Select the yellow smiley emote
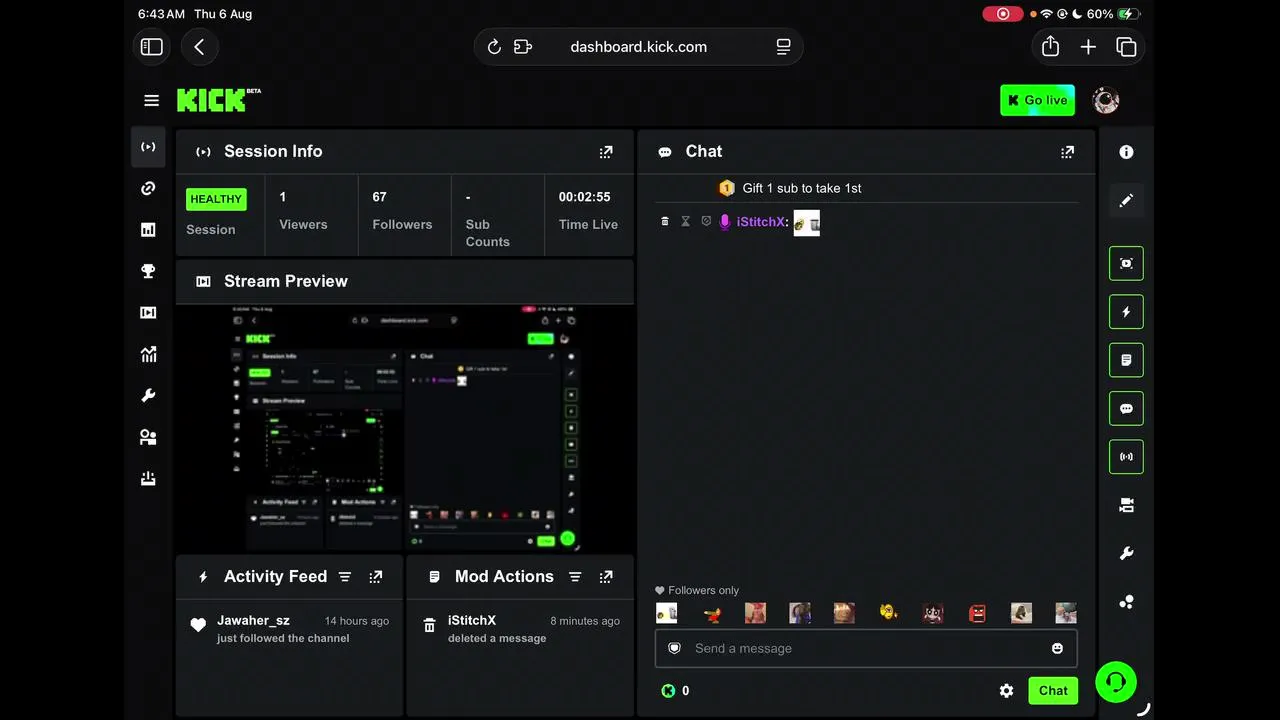 coord(888,613)
